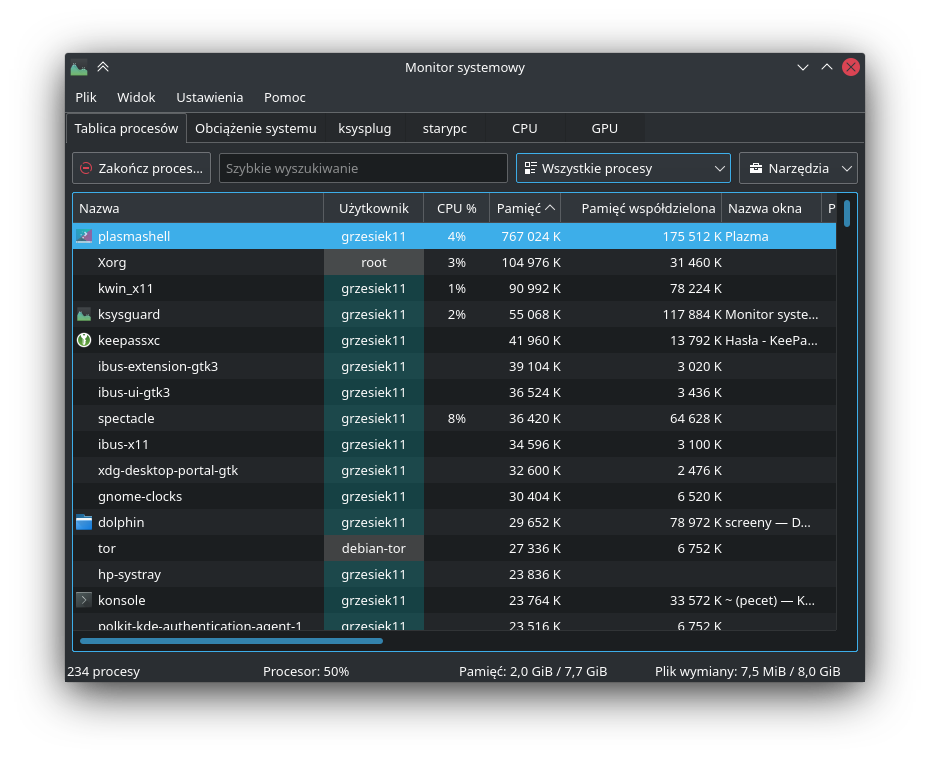The width and height of the screenshot is (930, 759).
Task: Click the keepassxc process icon
Action: [83, 341]
